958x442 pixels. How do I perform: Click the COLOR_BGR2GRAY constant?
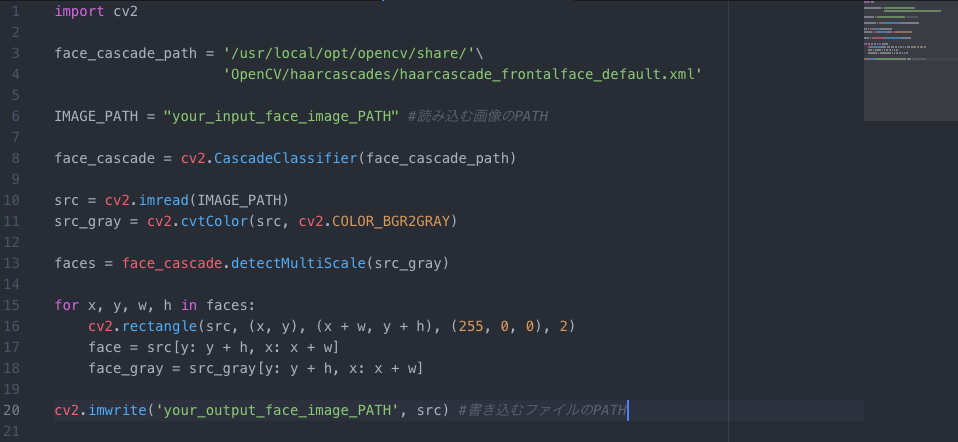(391, 221)
